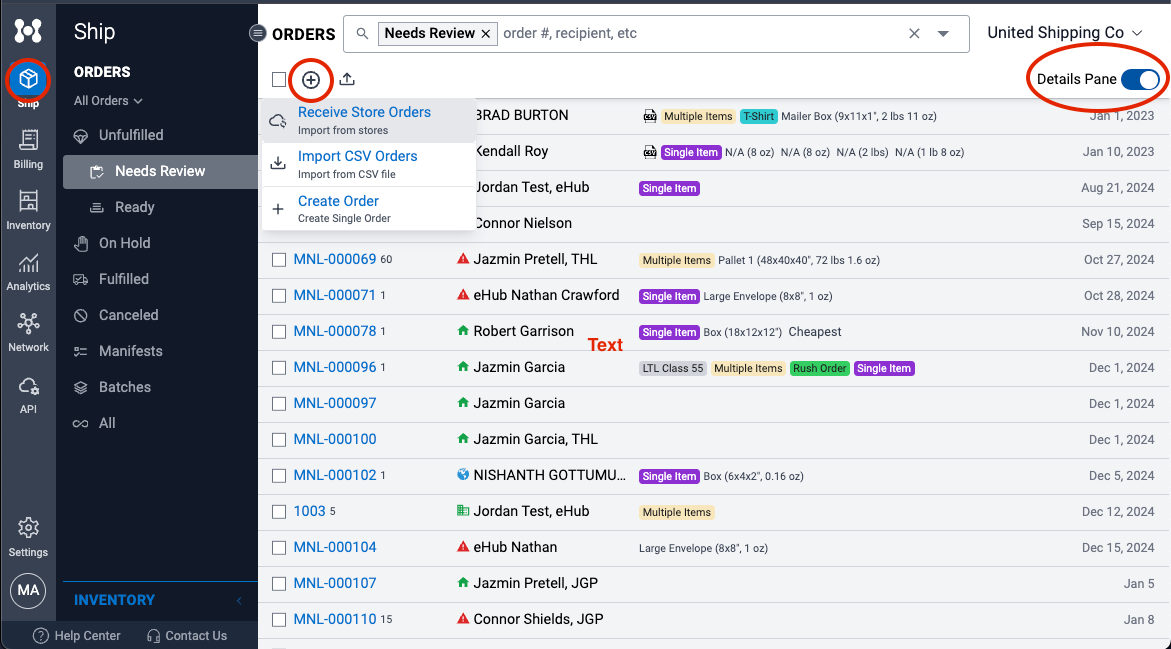This screenshot has height=649, width=1171.
Task: Click inside the order search field
Action: (650, 33)
